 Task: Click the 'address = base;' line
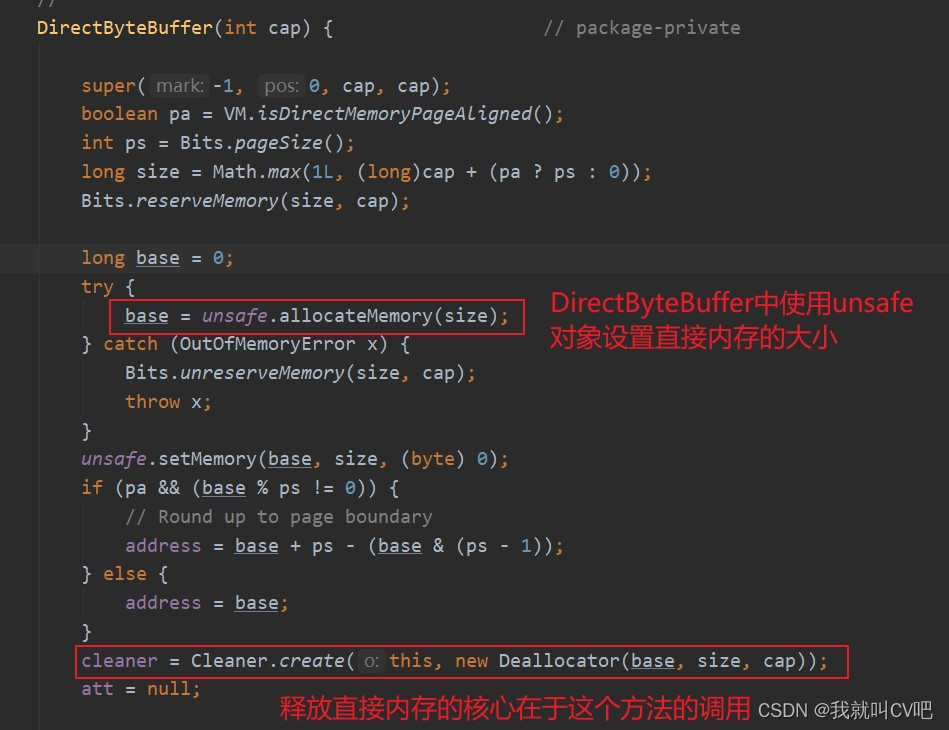pyautogui.click(x=207, y=603)
